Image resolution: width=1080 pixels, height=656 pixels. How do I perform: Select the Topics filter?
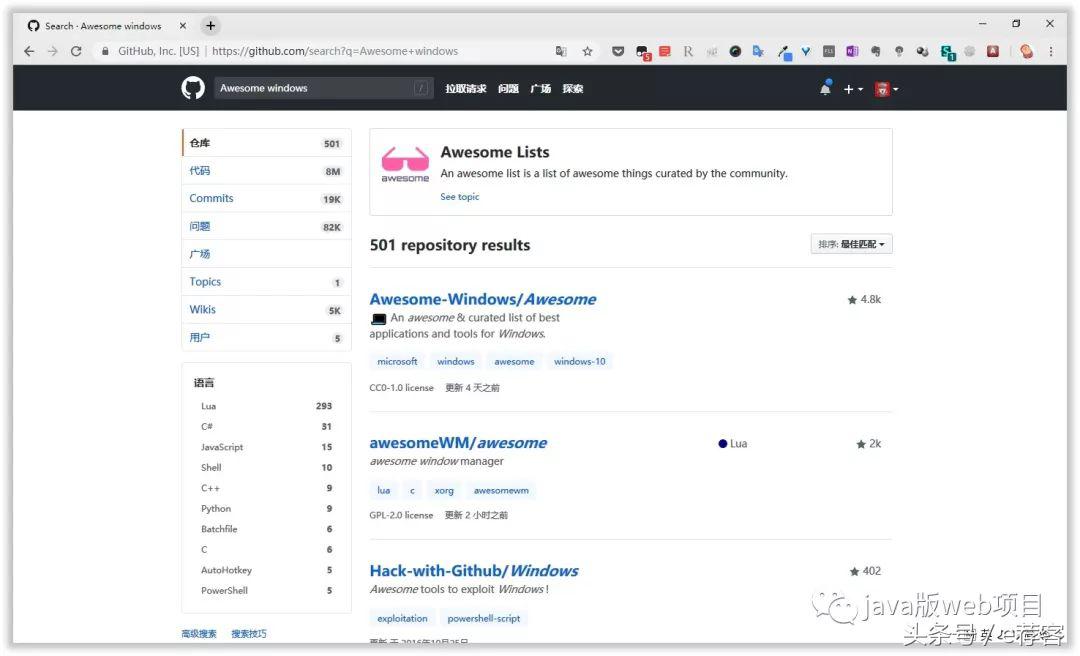point(267,282)
